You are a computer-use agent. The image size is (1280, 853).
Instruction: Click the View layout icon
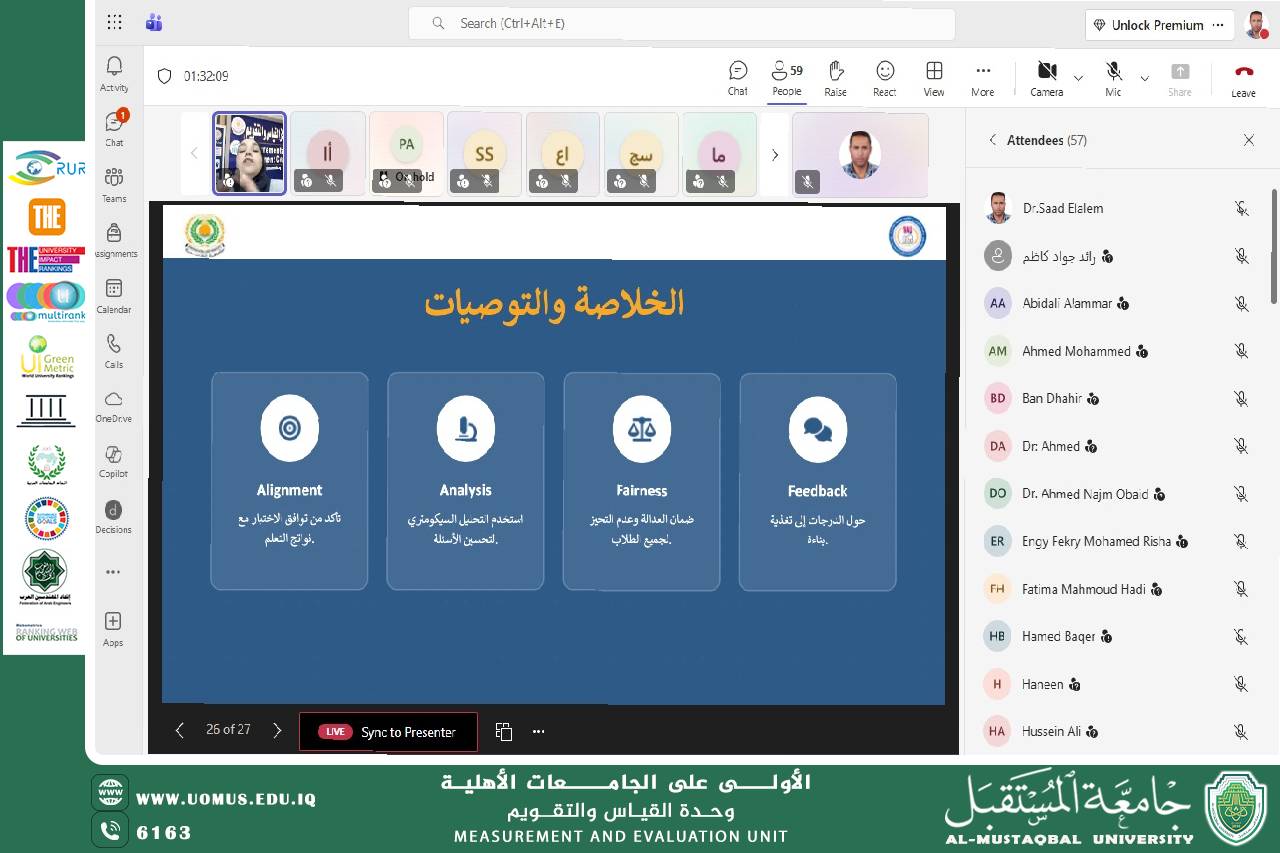point(934,78)
